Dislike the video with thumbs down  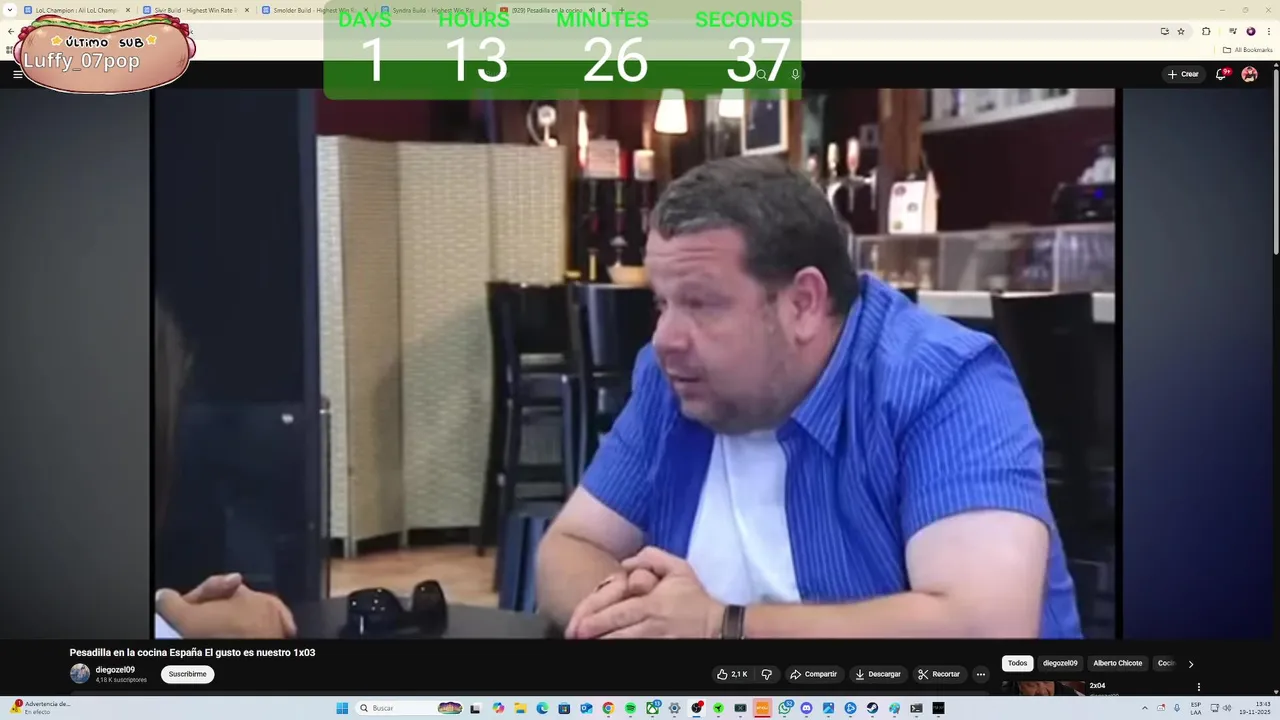tap(767, 674)
